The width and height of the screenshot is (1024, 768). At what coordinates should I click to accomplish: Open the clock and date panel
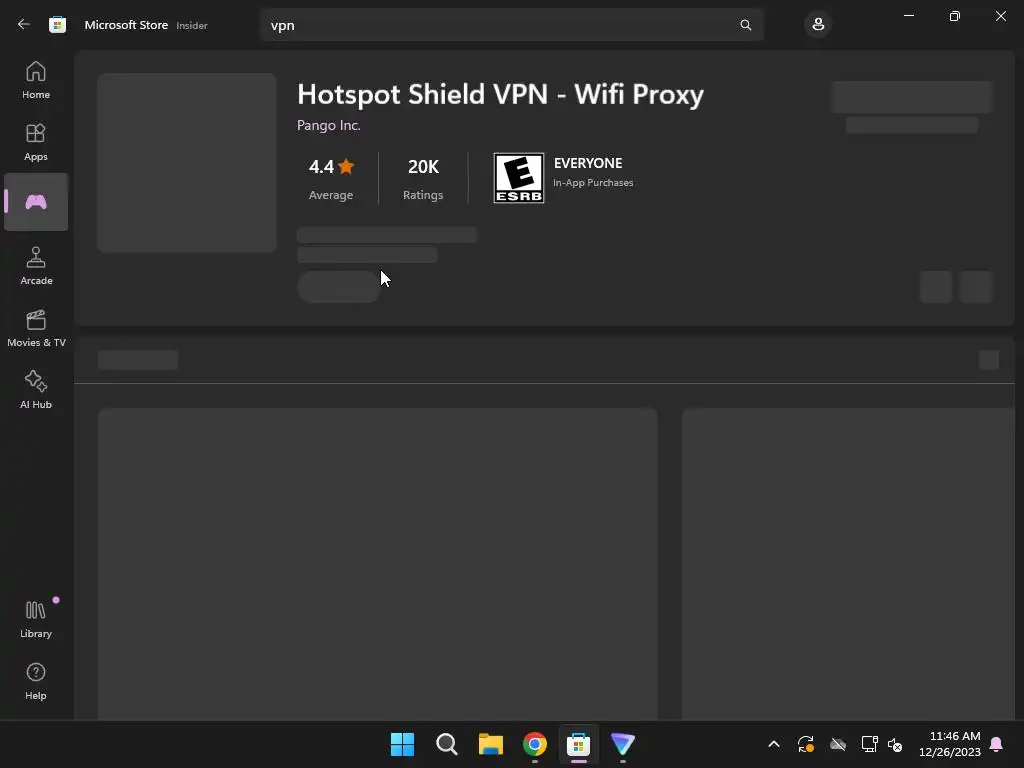tap(950, 744)
